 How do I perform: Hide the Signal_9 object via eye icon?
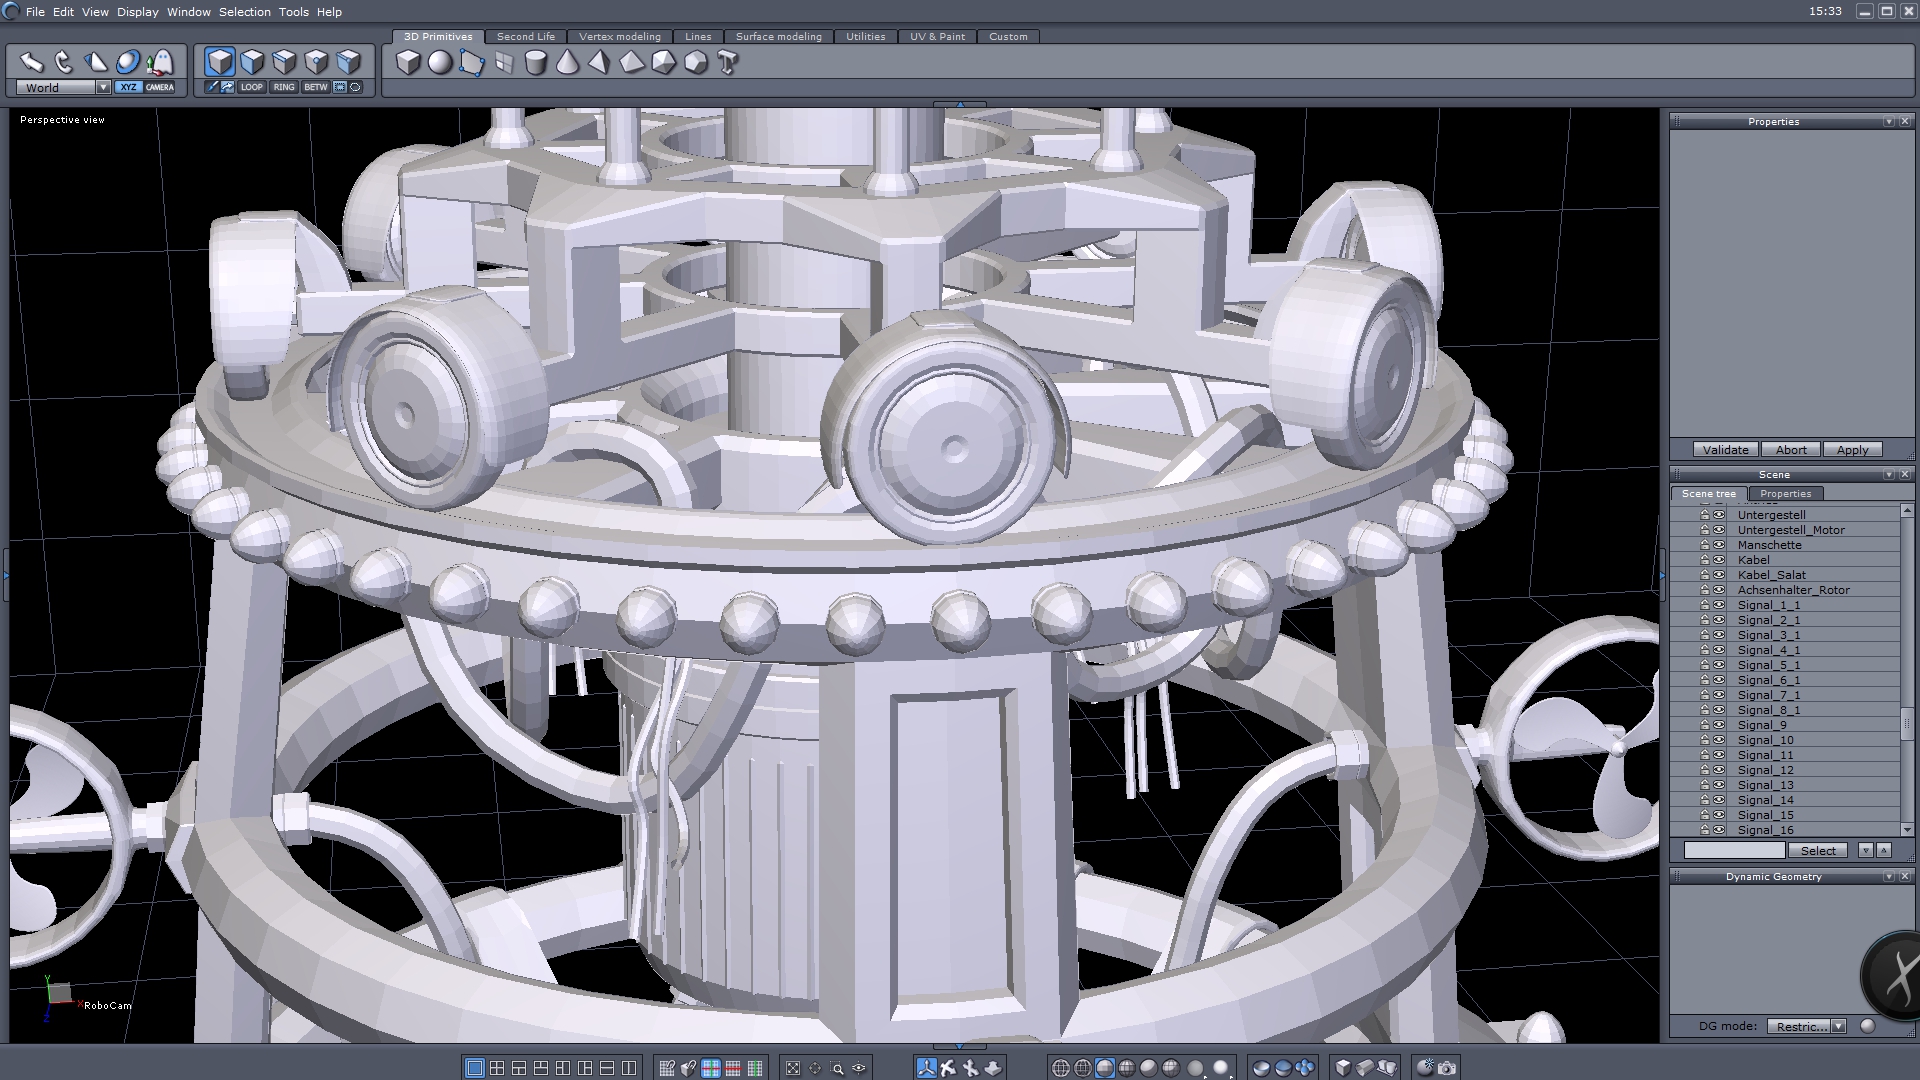1719,725
